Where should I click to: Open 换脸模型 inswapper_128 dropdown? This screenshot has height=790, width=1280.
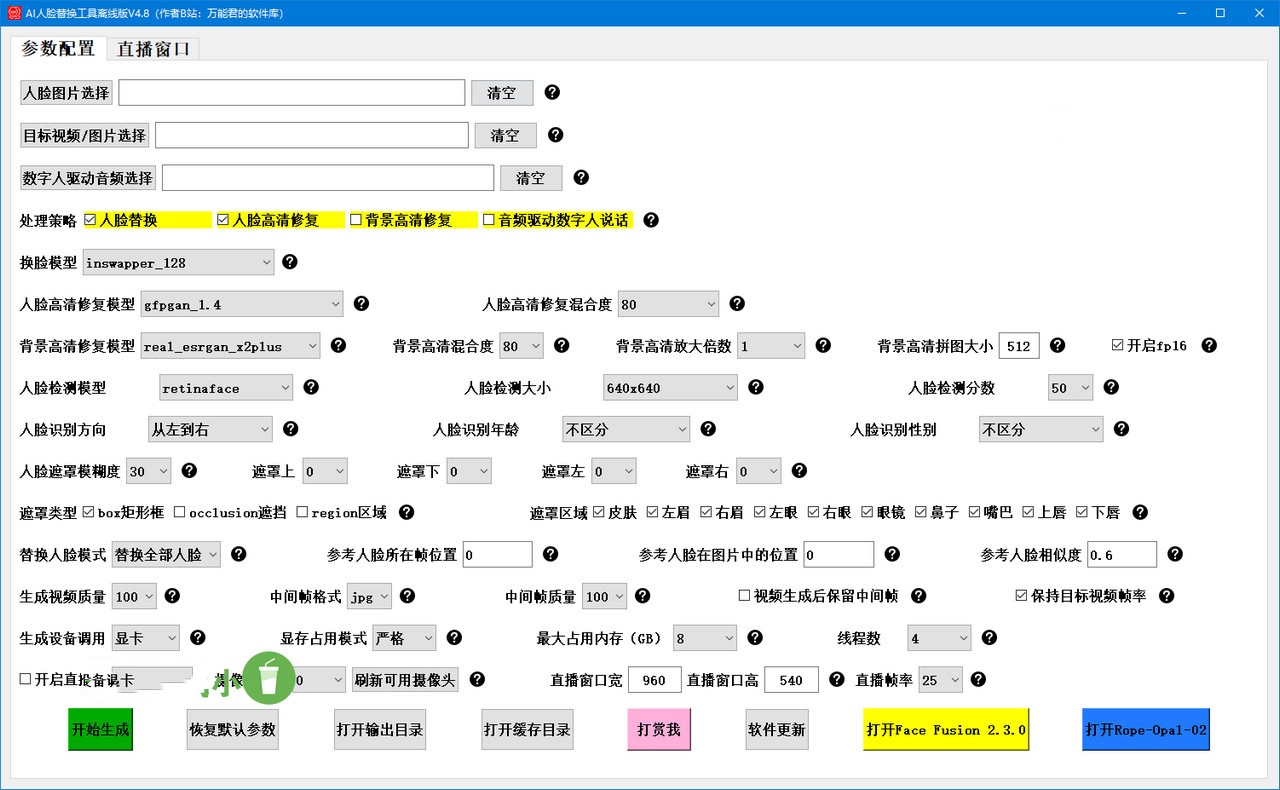pyautogui.click(x=178, y=262)
